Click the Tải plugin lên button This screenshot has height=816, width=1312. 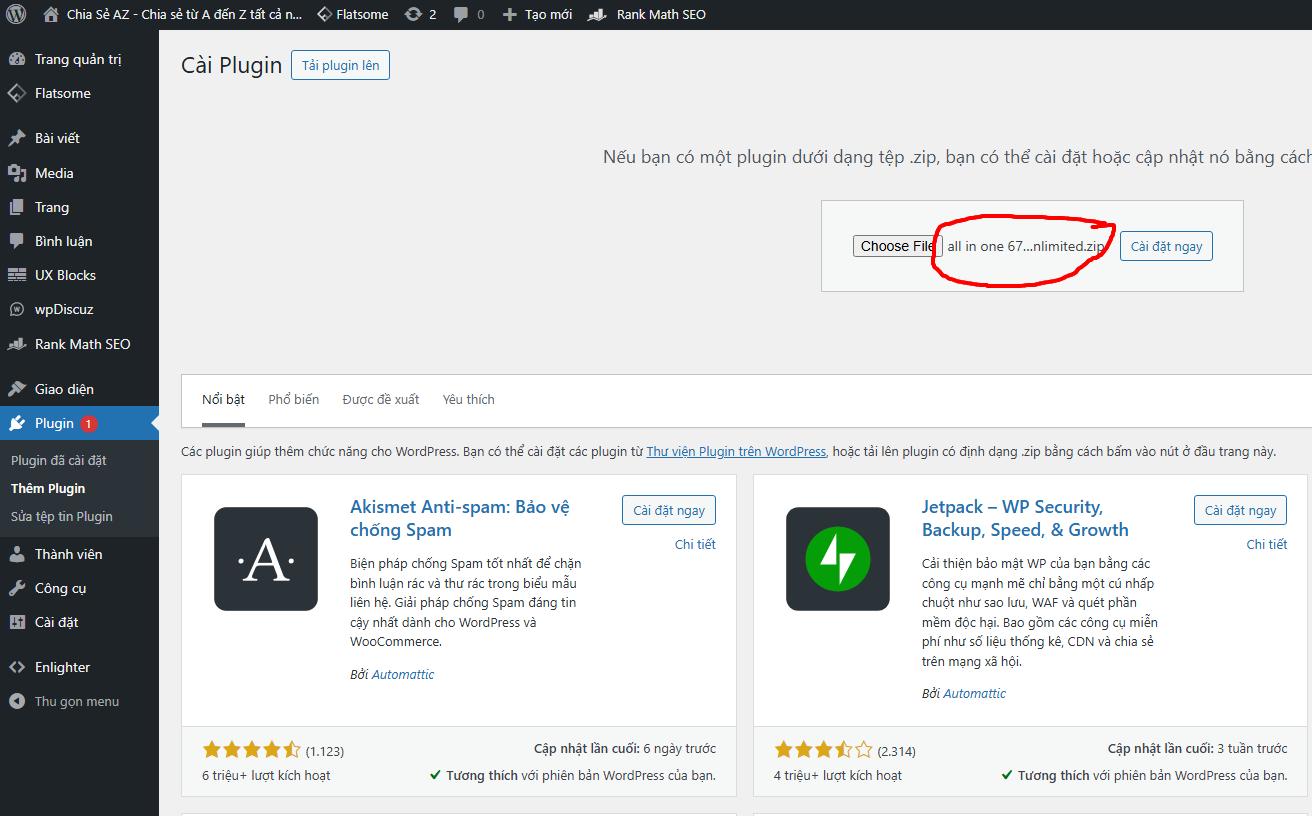point(341,65)
